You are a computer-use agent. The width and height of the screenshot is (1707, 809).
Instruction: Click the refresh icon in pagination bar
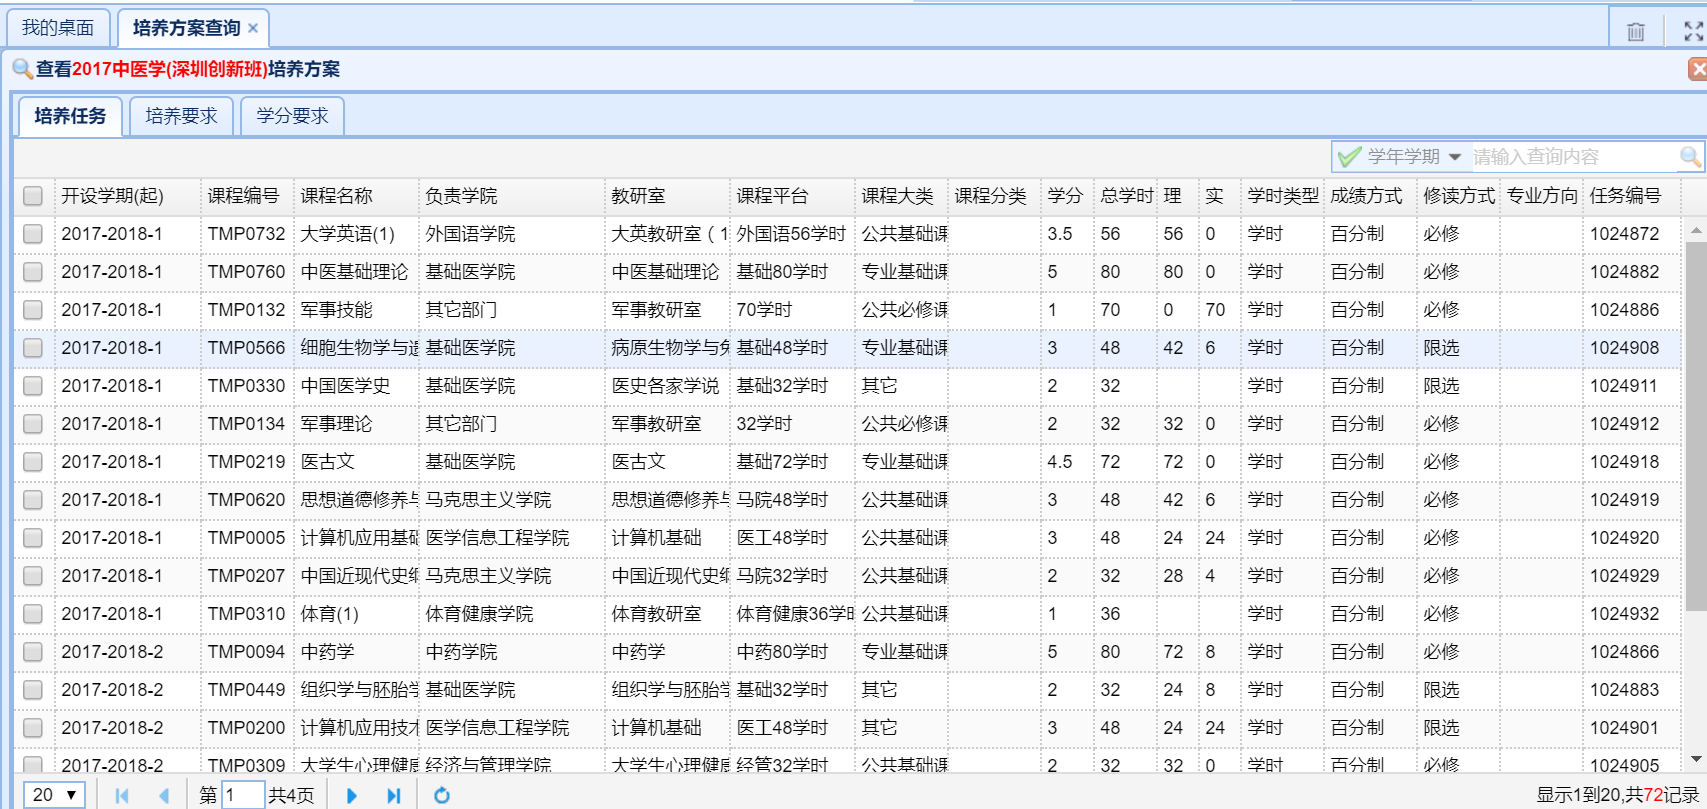pos(441,795)
